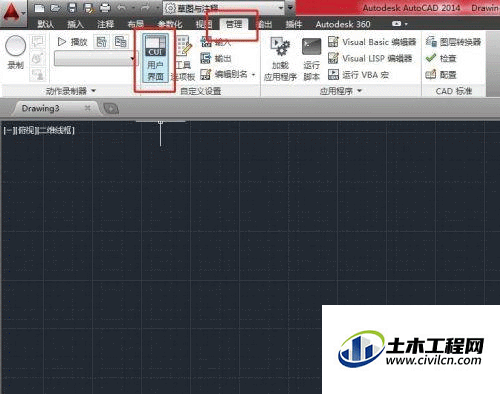This screenshot has width=500, height=394.
Task: Open a file via Quick Access folder icon
Action: point(55,8)
